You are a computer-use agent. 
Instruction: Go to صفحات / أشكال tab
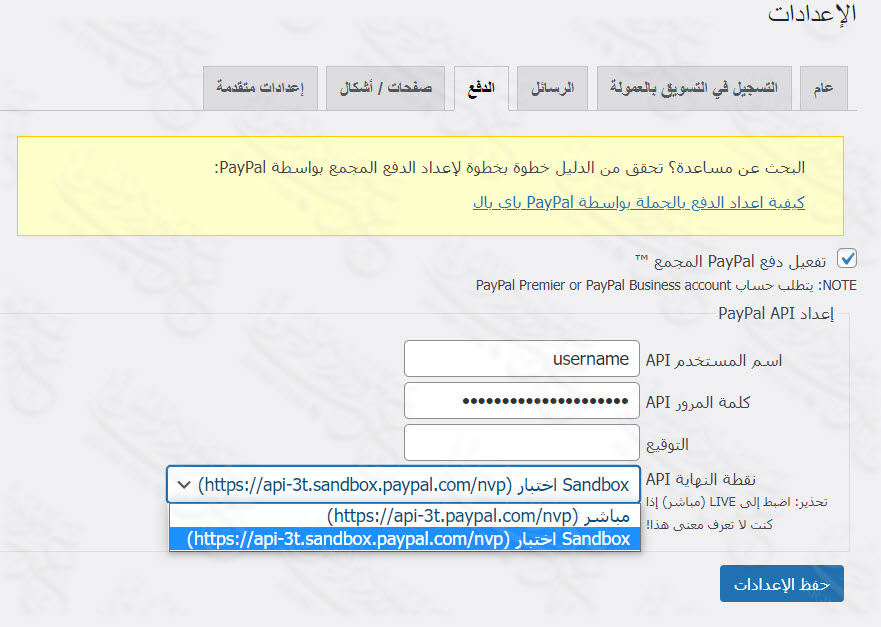(385, 88)
